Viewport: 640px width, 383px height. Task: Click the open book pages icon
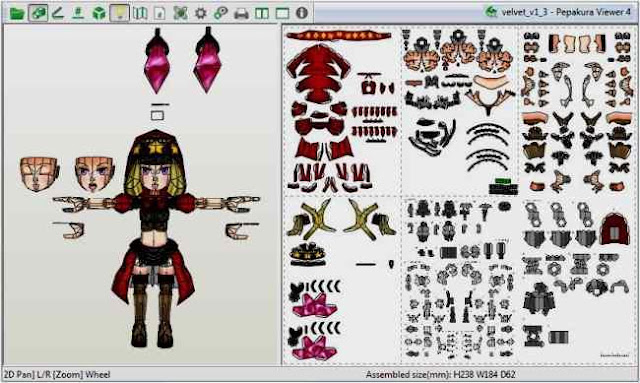click(x=140, y=13)
